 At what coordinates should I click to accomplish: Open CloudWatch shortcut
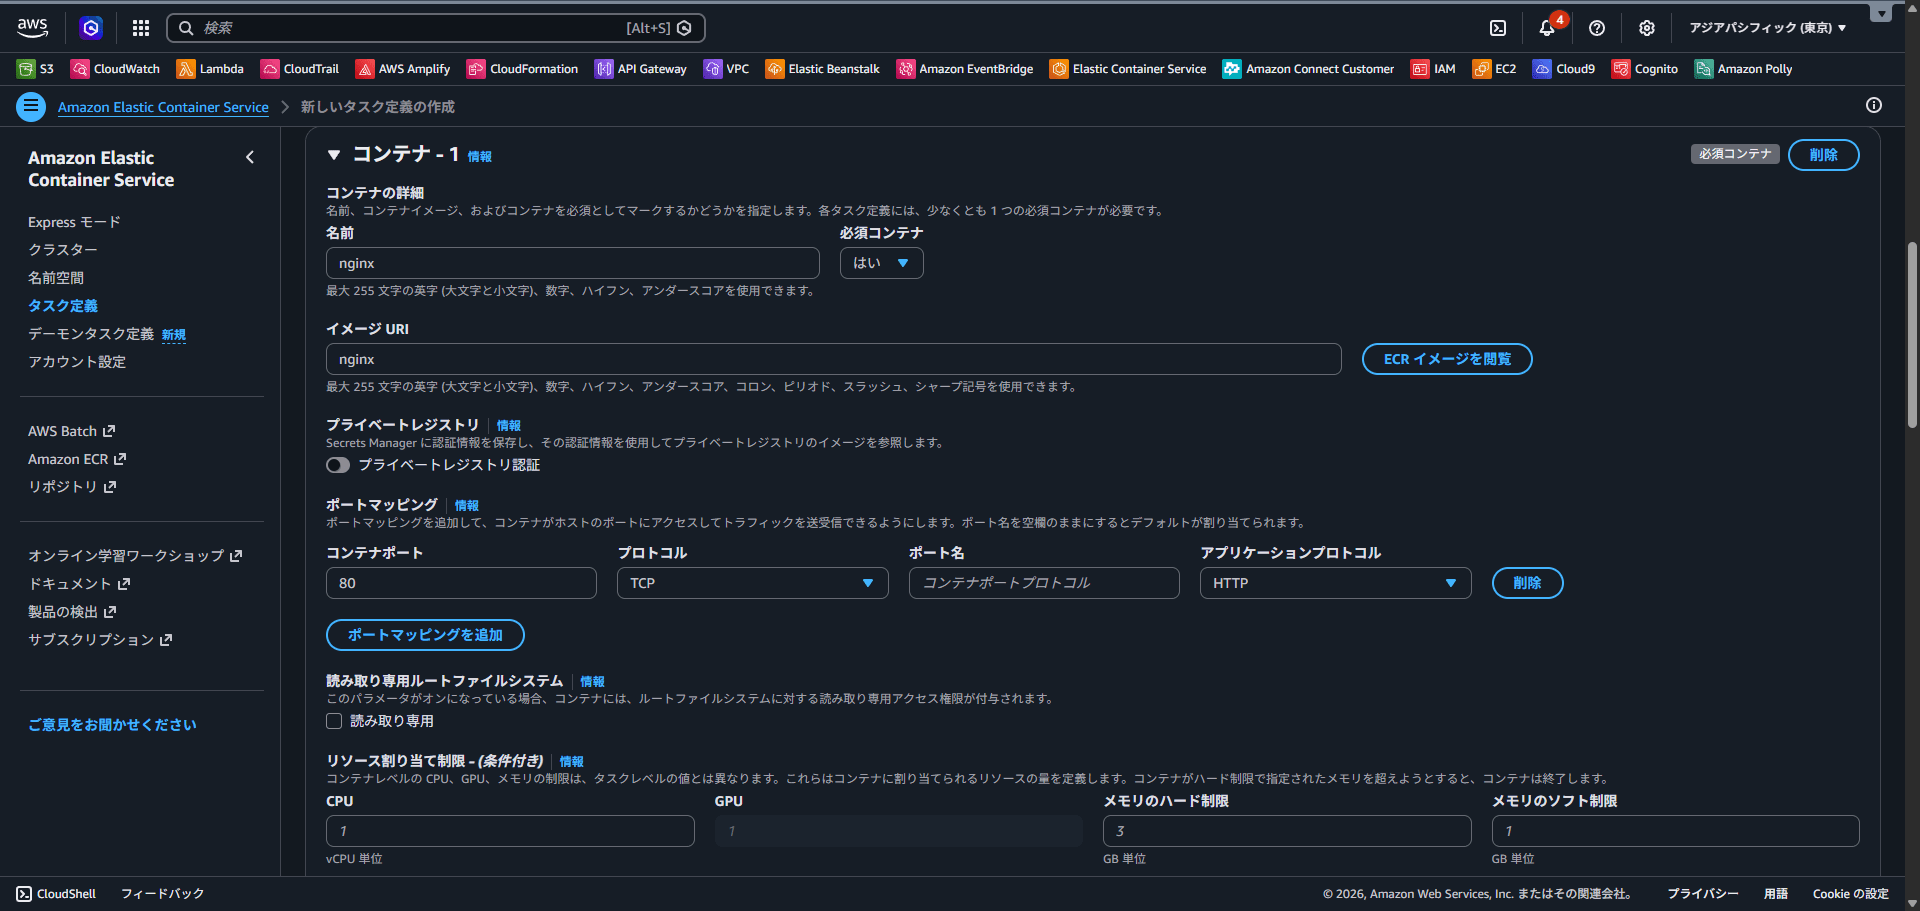click(x=115, y=69)
